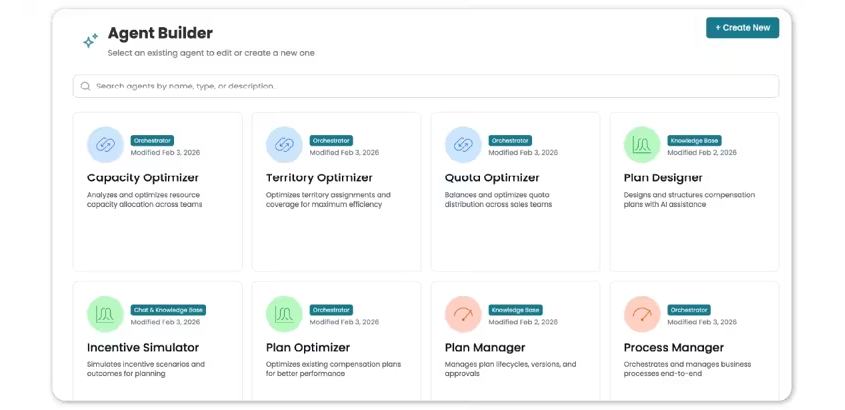Viewport: 845px width, 410px height.
Task: Click description 'Manages plan lifecycles, versions, and approvals'
Action: coord(510,369)
